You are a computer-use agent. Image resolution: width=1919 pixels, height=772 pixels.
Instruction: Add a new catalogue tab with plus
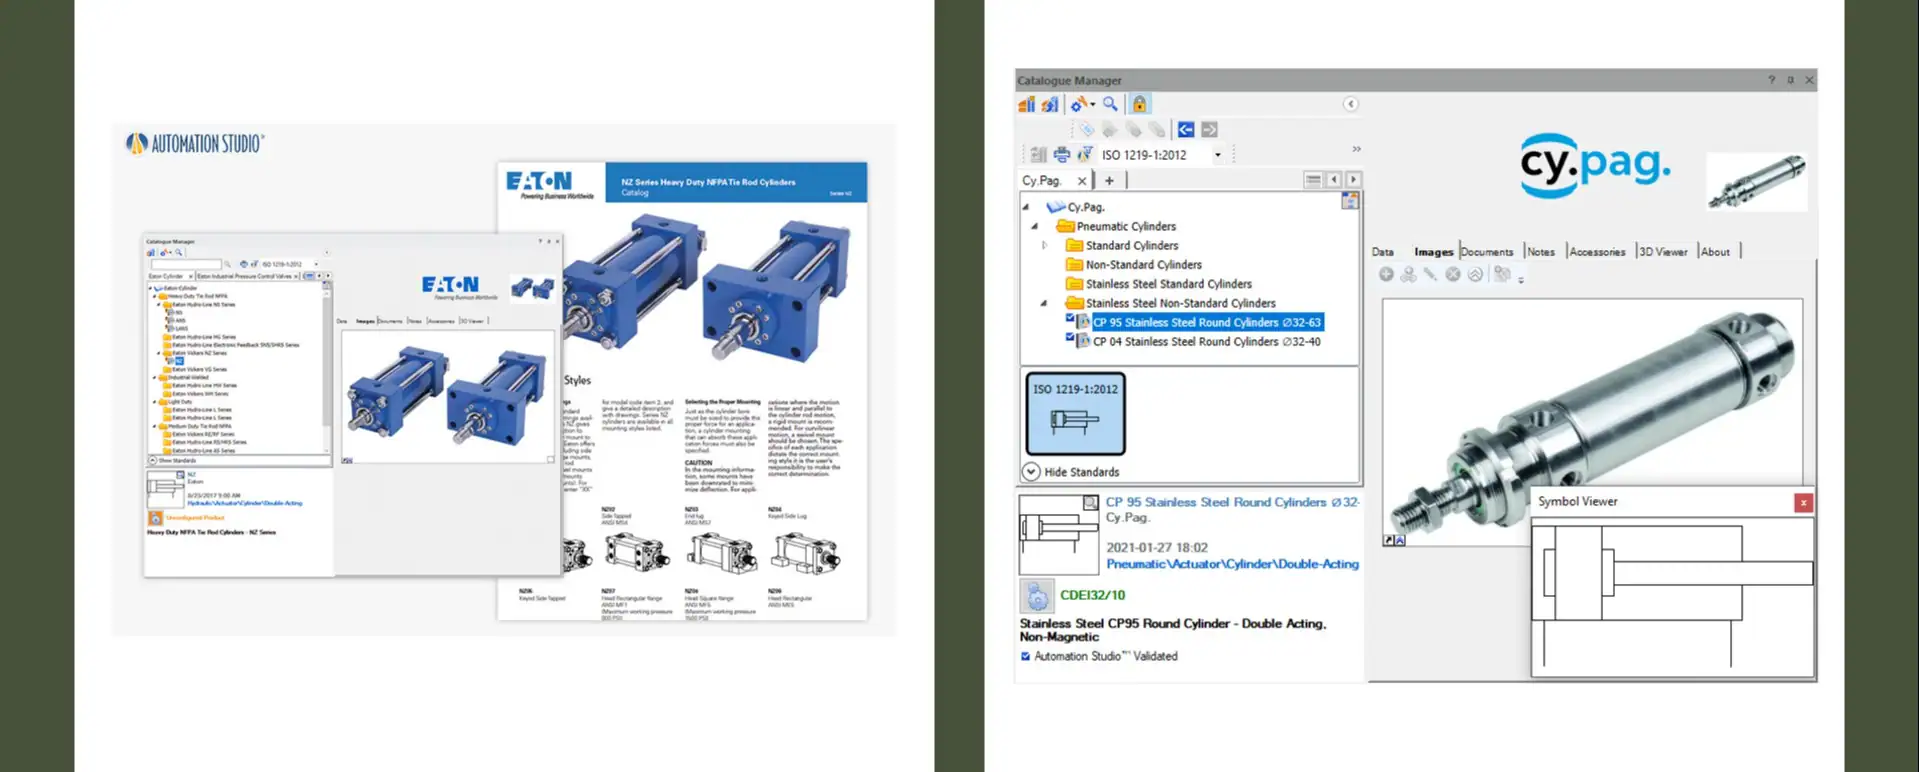[1109, 181]
